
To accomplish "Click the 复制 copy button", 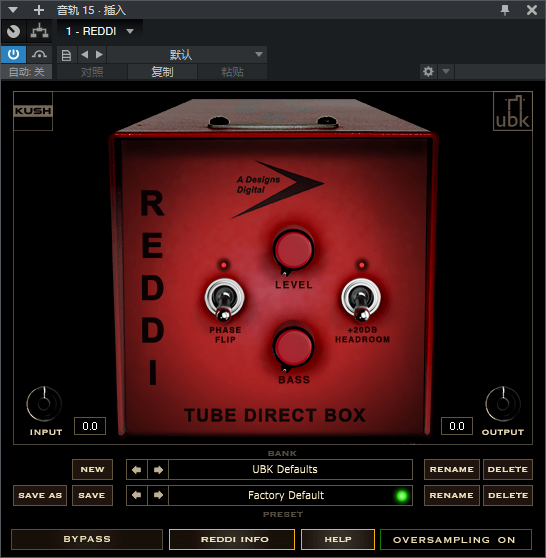I will (x=162, y=72).
